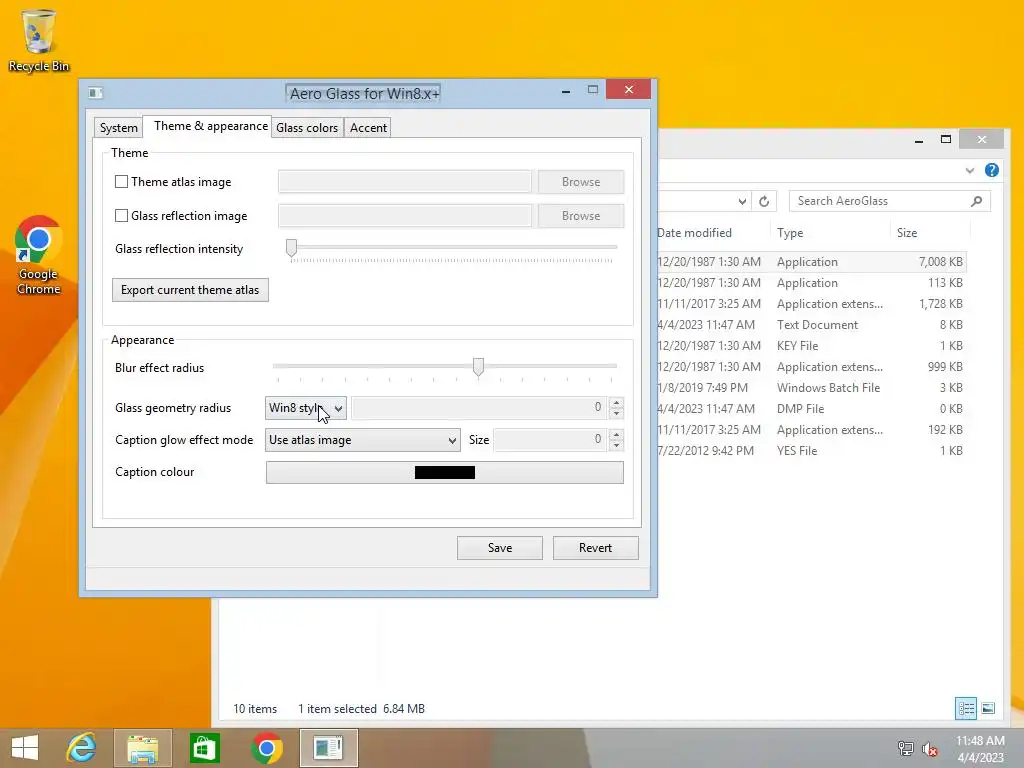Select the Windows Batch File row

(x=812, y=388)
